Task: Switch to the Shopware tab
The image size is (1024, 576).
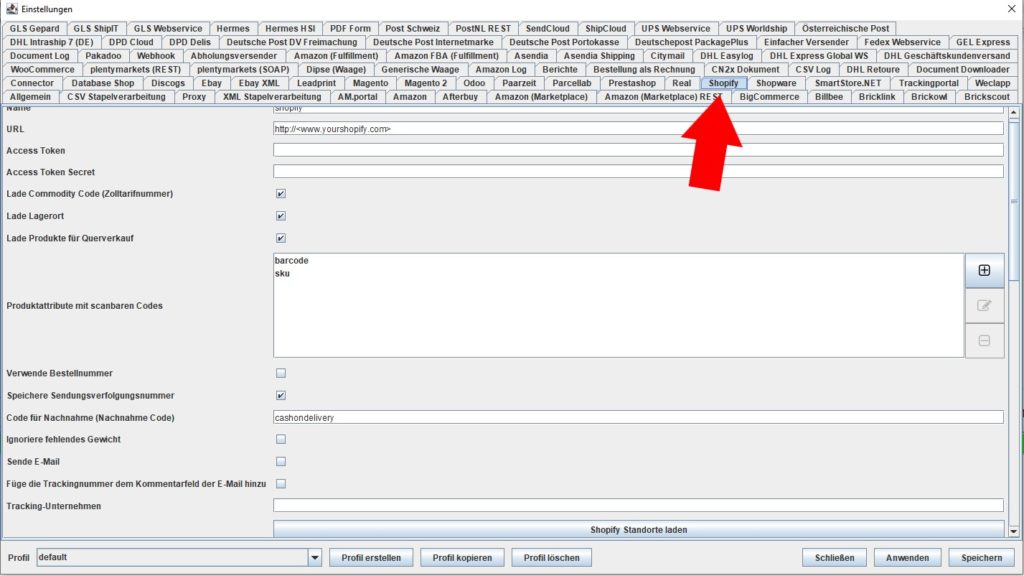Action: [776, 83]
